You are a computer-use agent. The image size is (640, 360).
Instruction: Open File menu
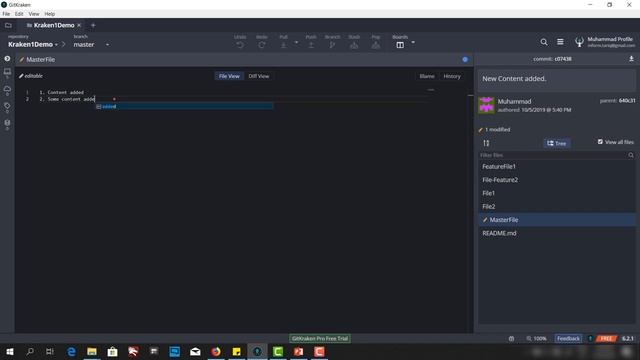(x=6, y=14)
